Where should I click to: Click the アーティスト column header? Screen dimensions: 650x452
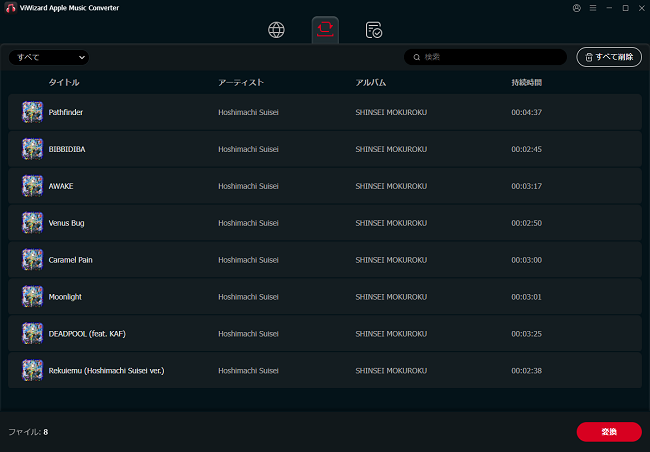tap(241, 83)
